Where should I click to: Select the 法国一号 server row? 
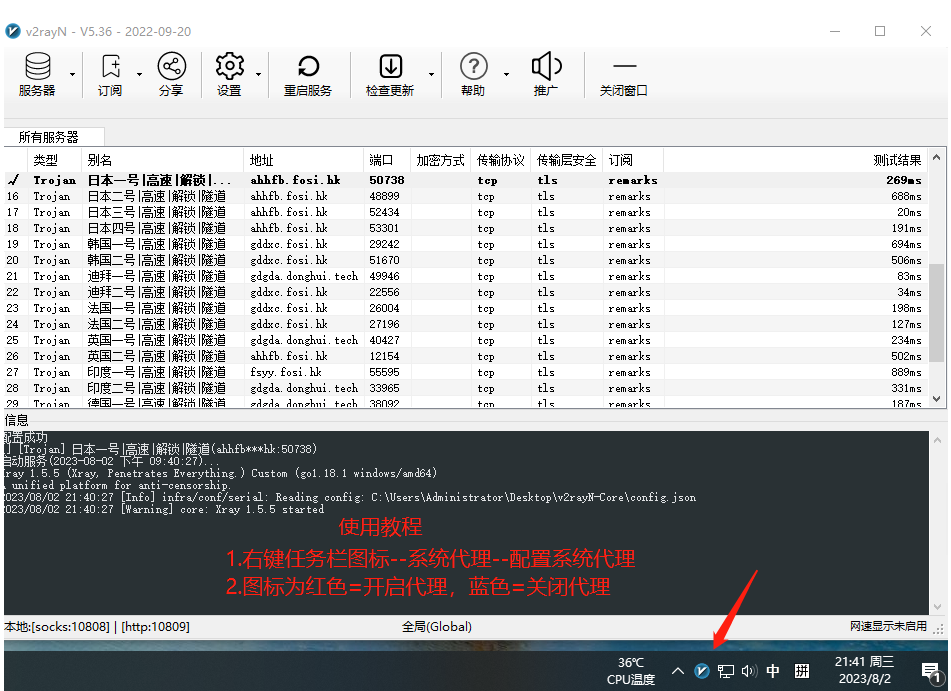(466, 308)
